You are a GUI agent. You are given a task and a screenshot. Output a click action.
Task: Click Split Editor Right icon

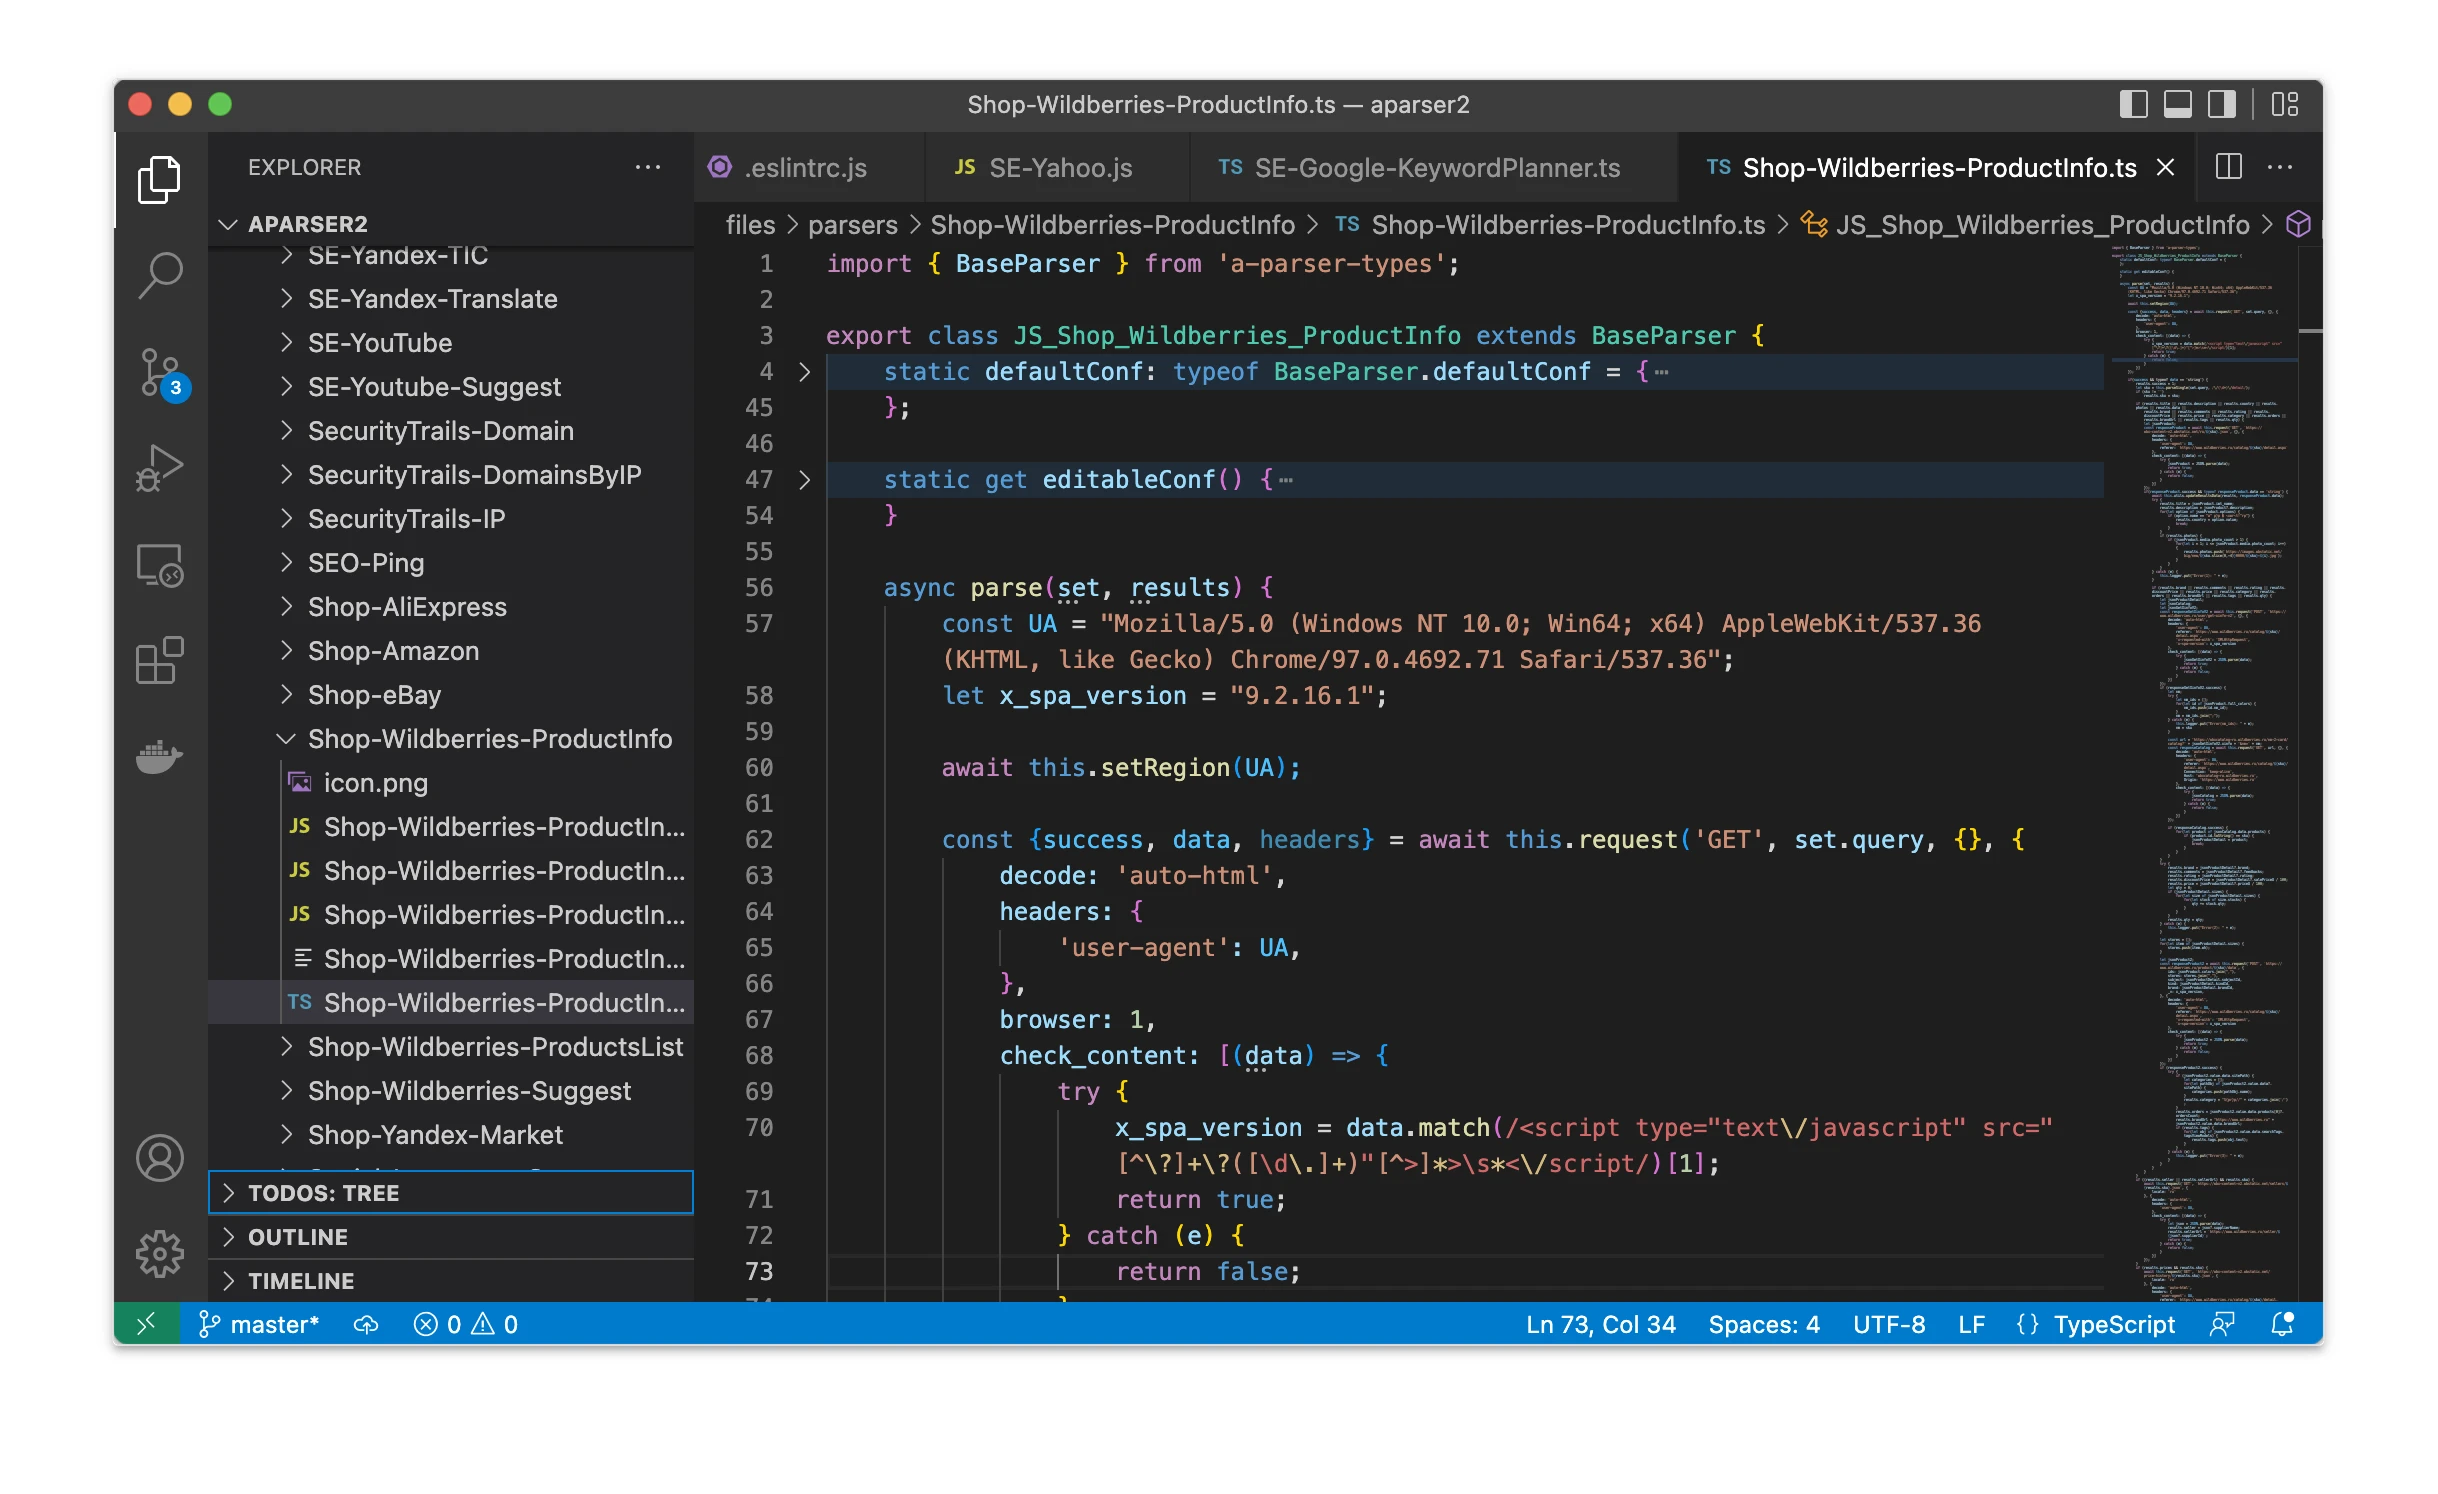[x=2229, y=167]
